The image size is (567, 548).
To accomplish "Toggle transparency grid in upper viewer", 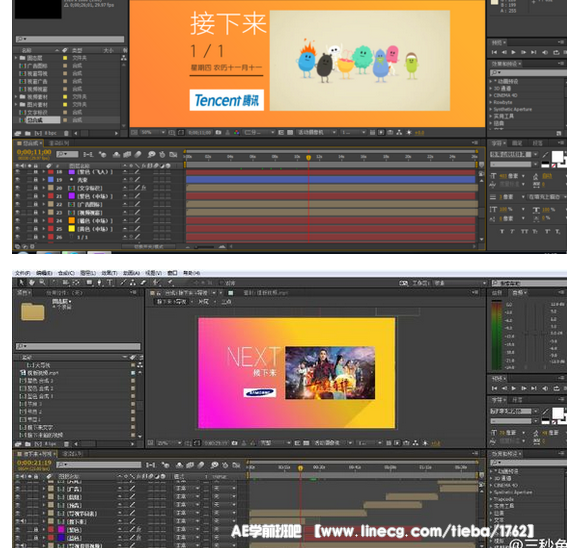I will coord(290,133).
